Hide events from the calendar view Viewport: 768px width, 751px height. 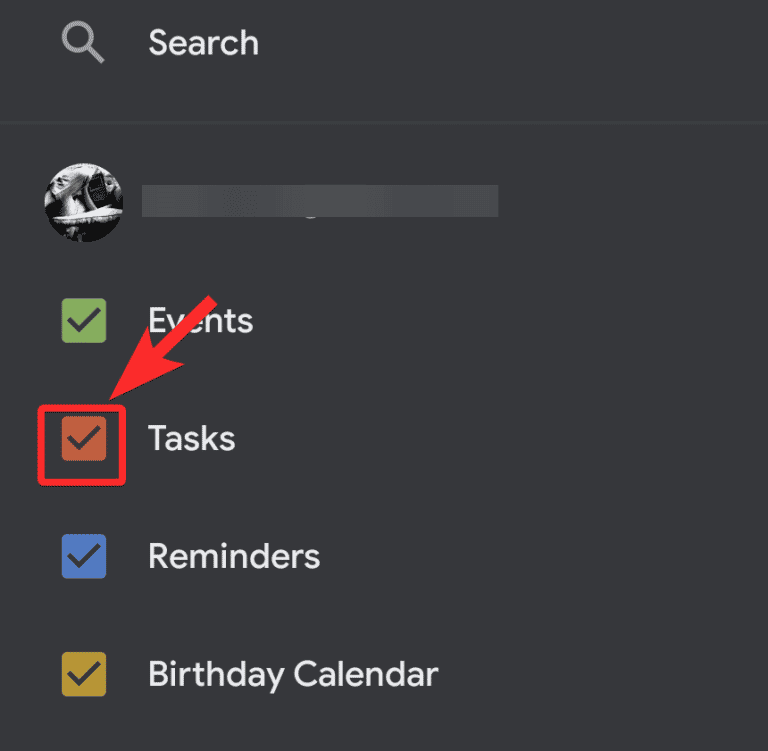click(x=84, y=321)
